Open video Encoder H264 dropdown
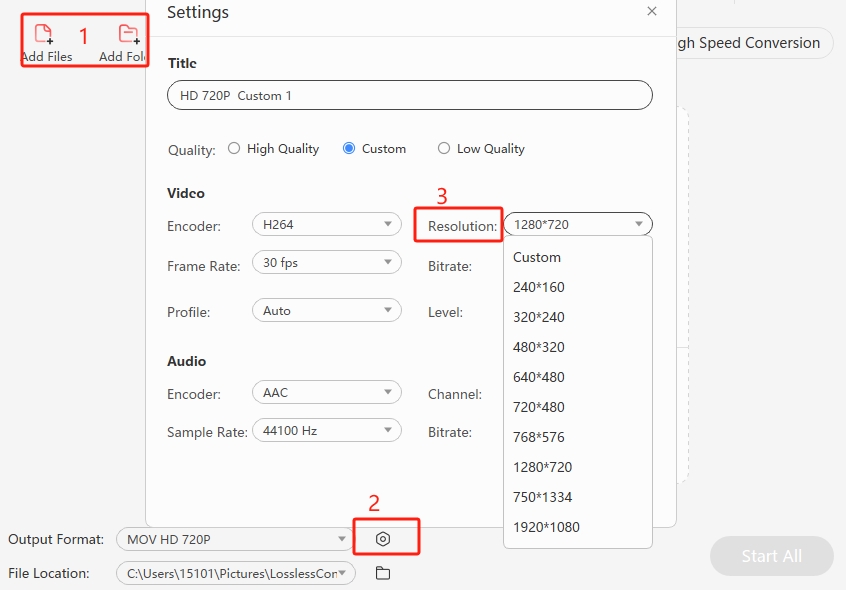 [x=326, y=225]
